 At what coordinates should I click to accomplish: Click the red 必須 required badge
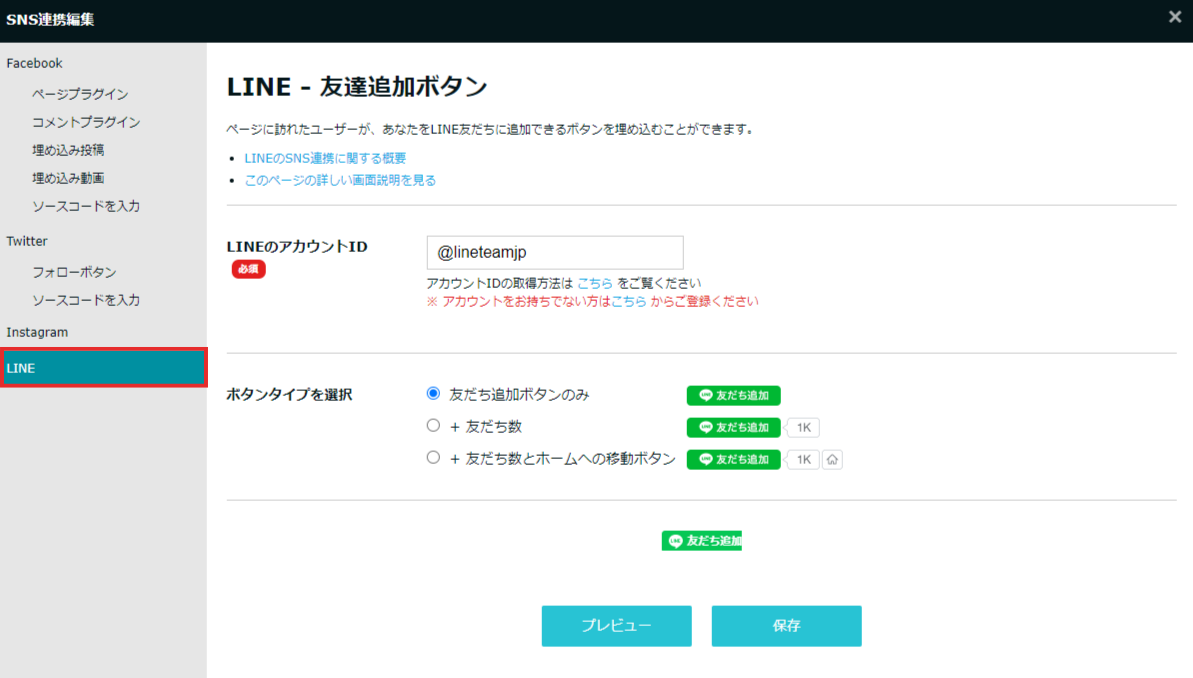point(248,269)
